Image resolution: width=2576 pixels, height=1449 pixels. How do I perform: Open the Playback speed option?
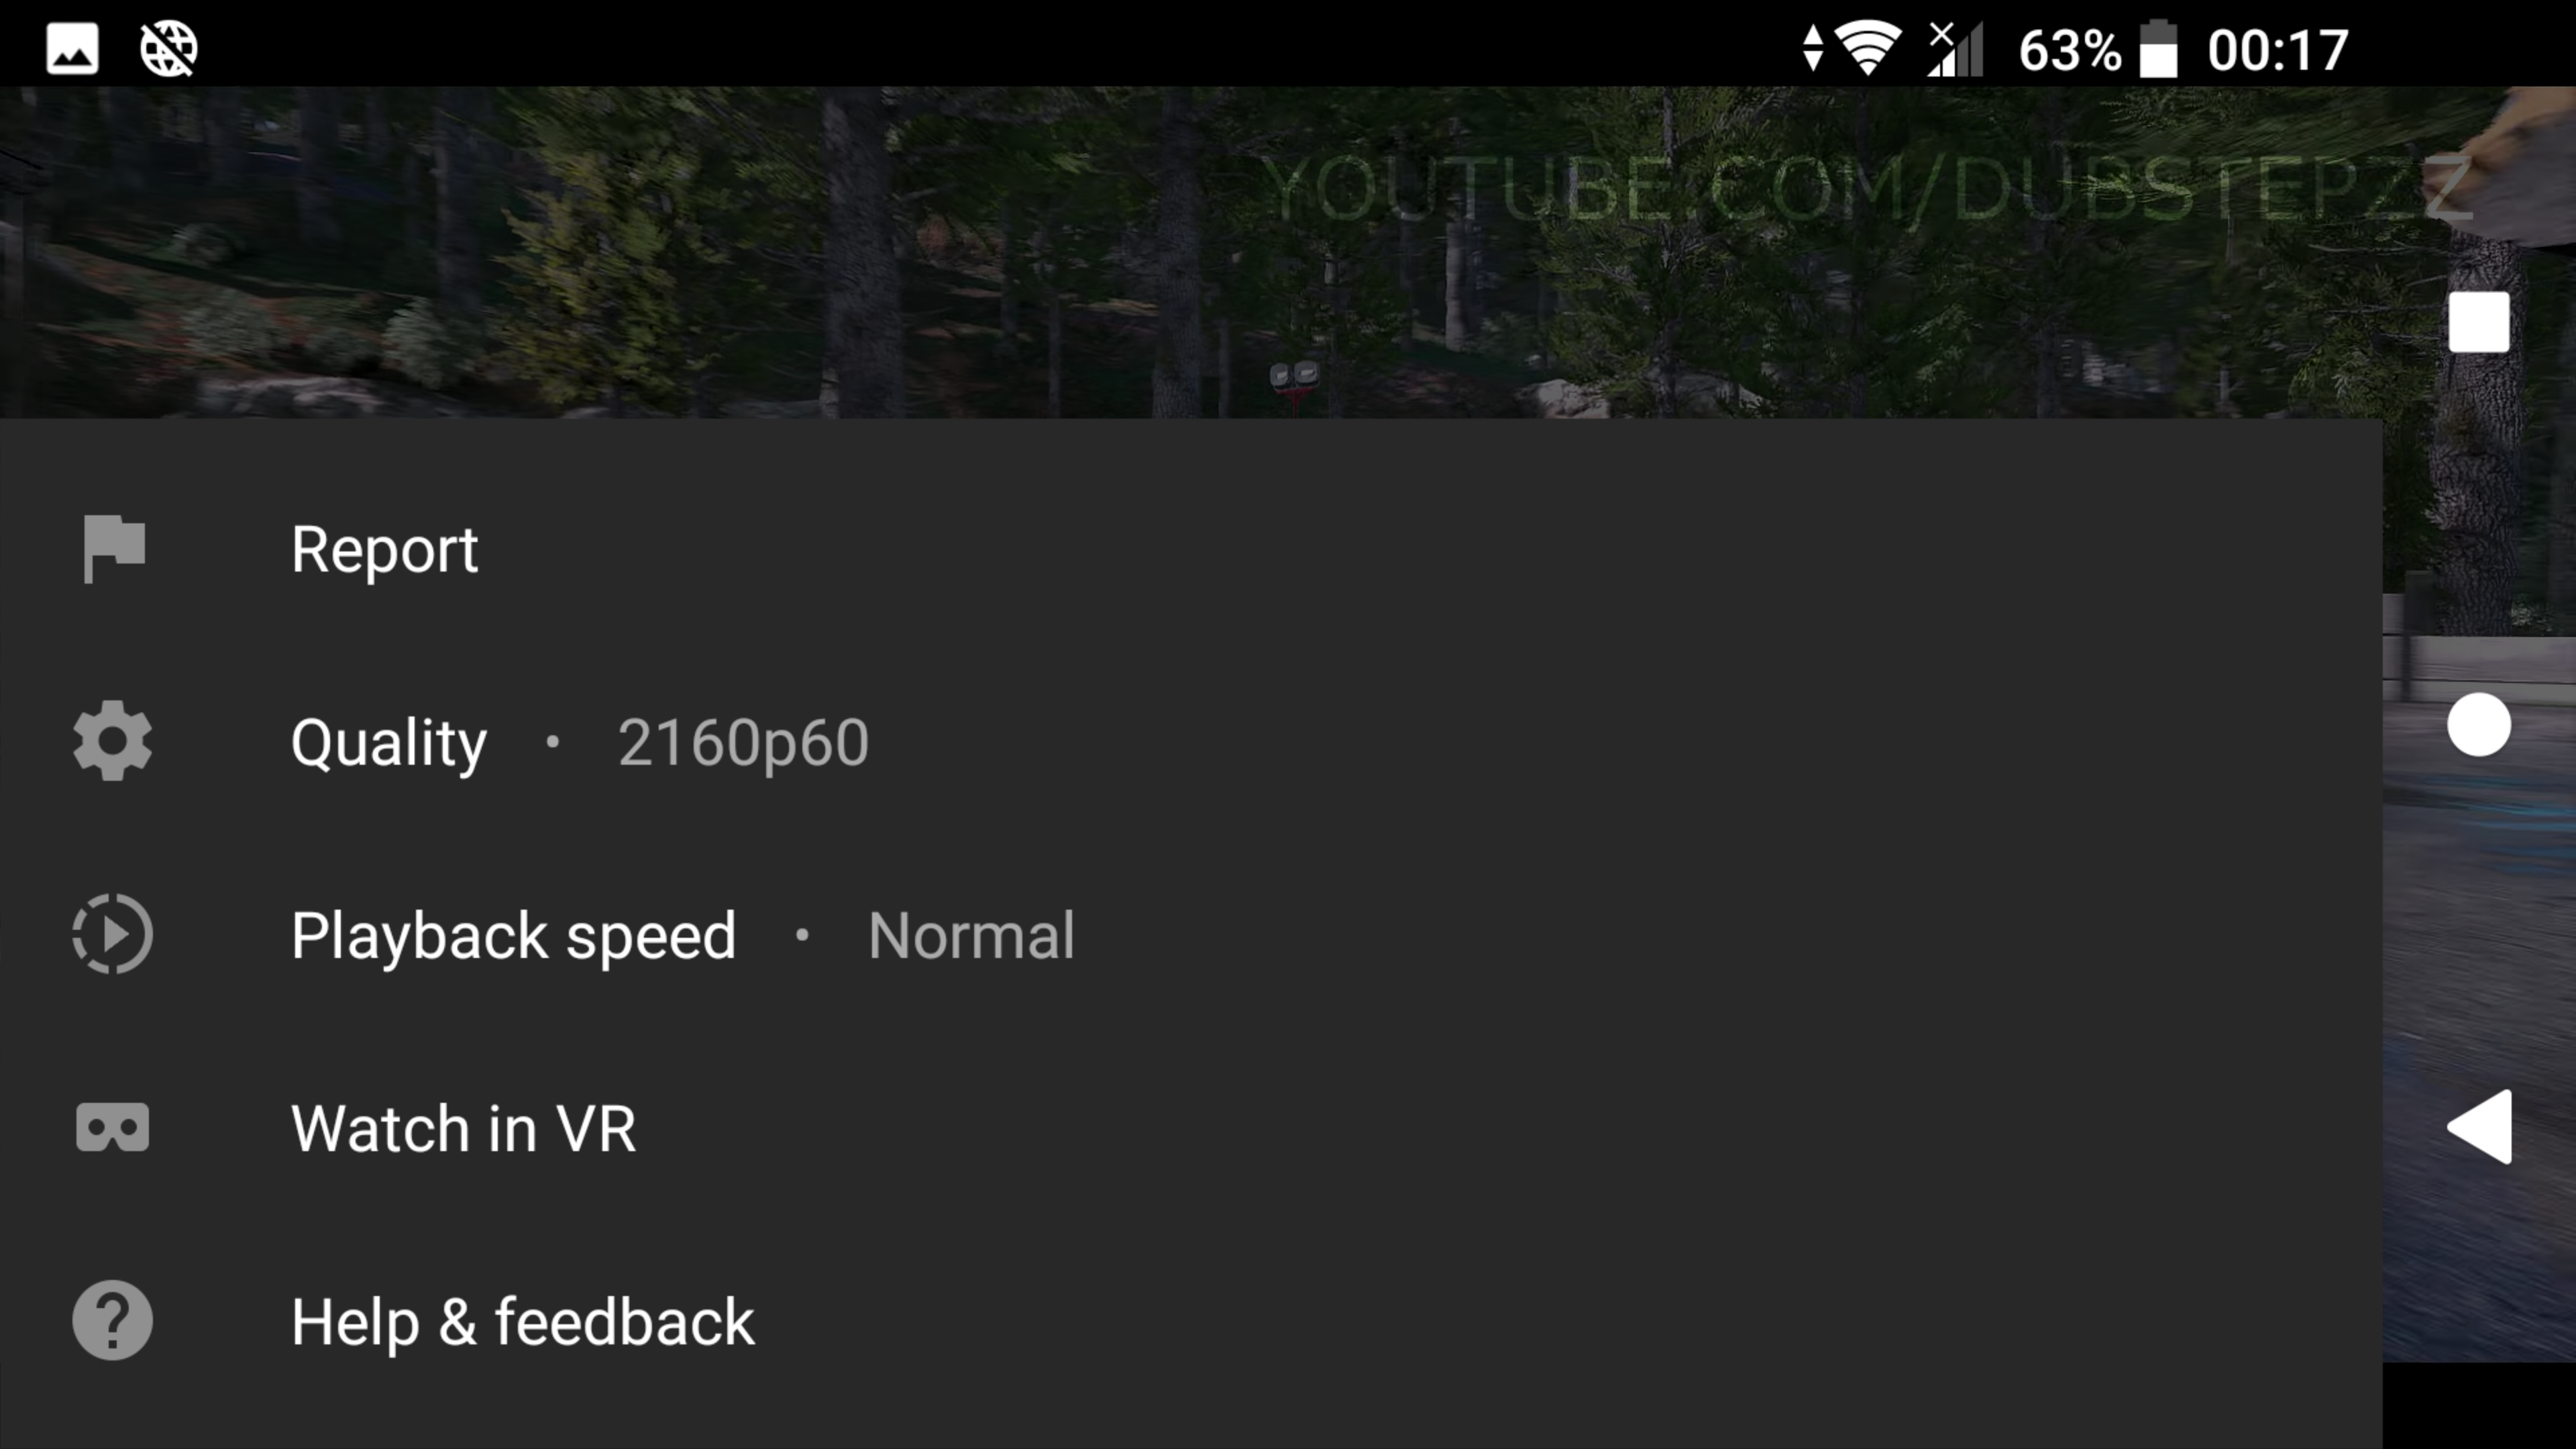(x=1191, y=934)
